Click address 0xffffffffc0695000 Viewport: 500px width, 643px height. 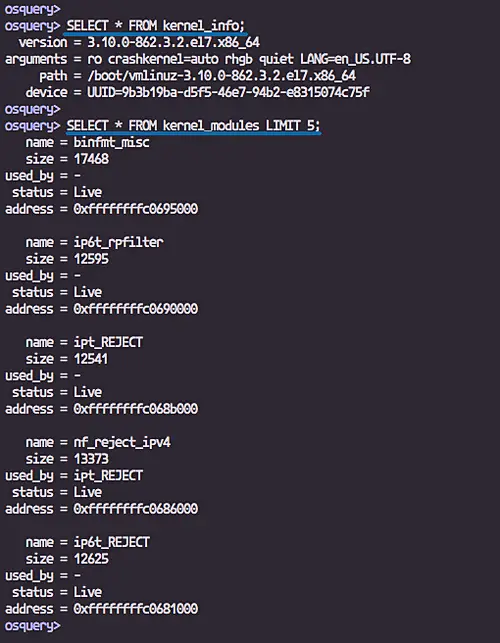coord(136,209)
